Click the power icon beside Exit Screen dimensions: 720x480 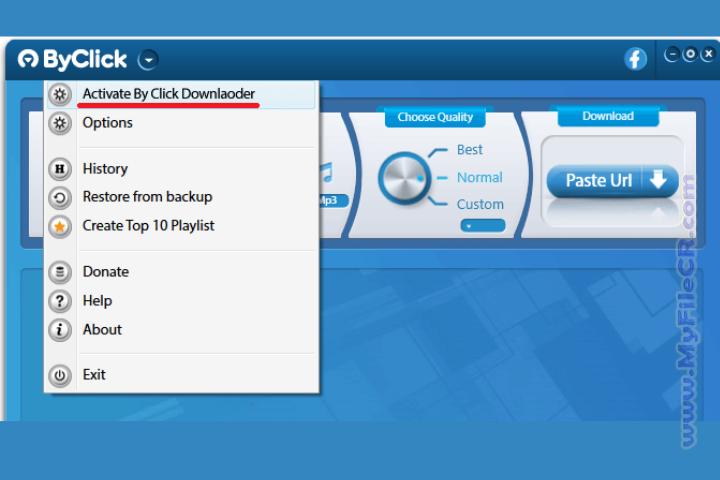click(60, 376)
